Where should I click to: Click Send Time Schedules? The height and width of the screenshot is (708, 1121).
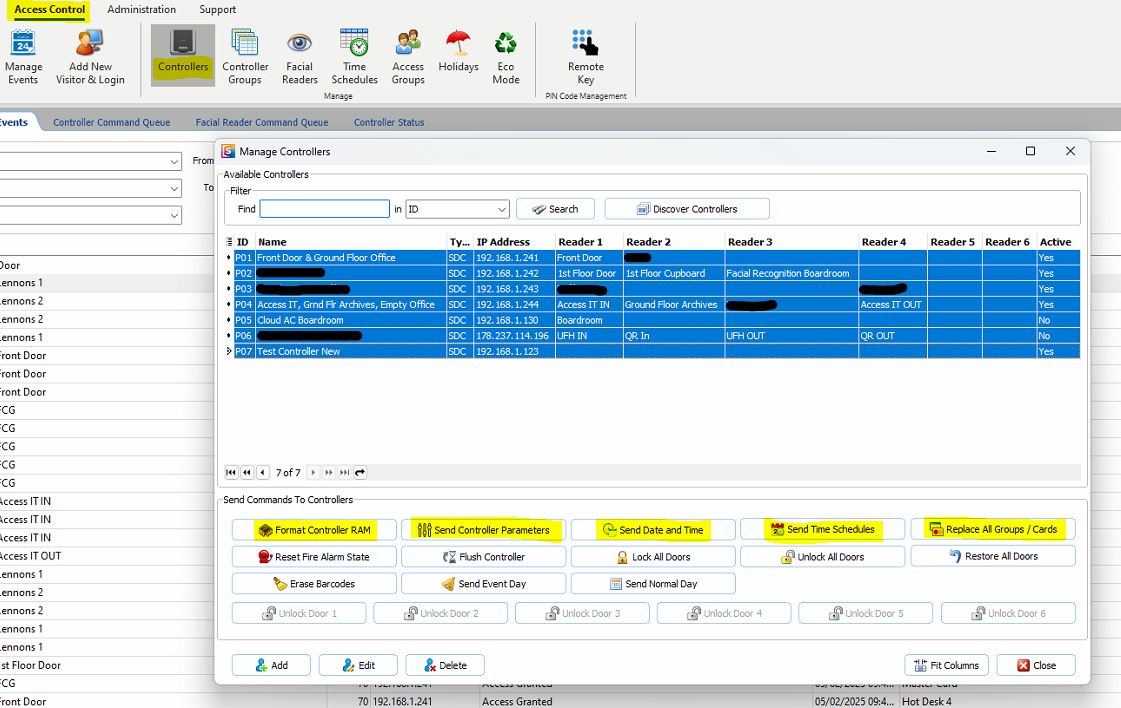[822, 529]
